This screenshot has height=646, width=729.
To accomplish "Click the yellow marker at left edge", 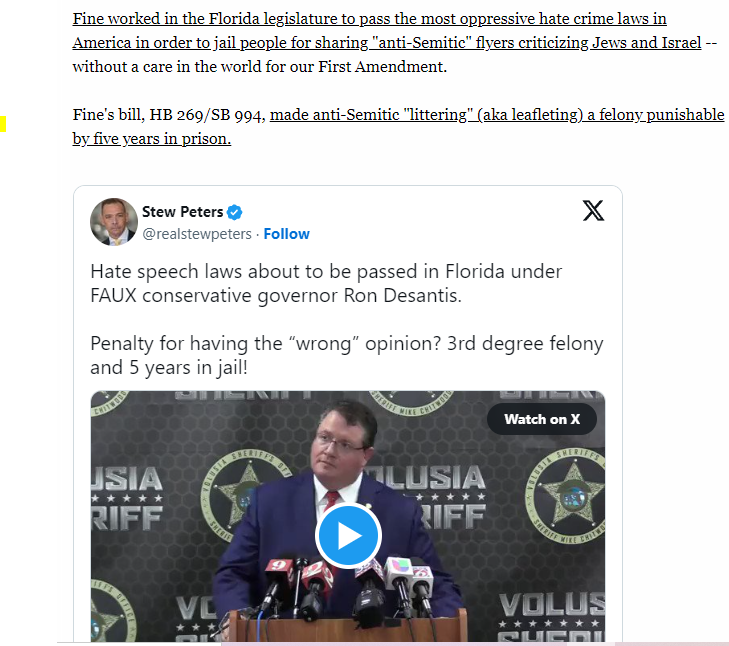I will tap(3, 124).
